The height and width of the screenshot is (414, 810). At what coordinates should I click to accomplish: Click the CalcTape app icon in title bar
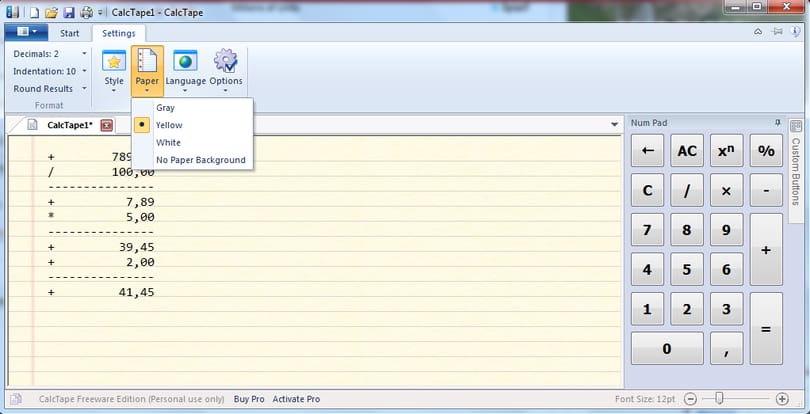tap(13, 12)
